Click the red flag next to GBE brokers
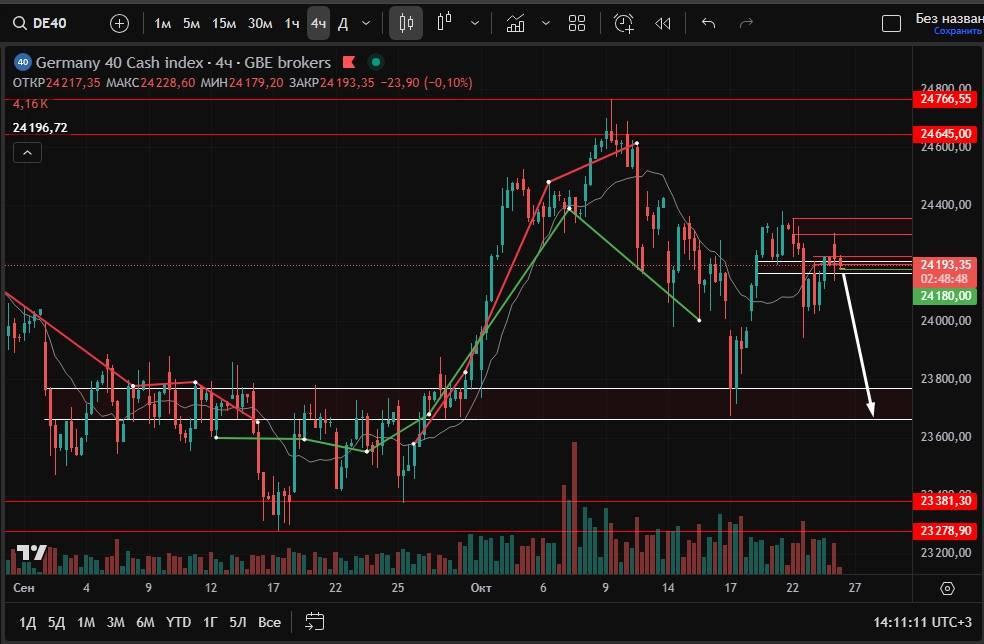 pos(350,62)
